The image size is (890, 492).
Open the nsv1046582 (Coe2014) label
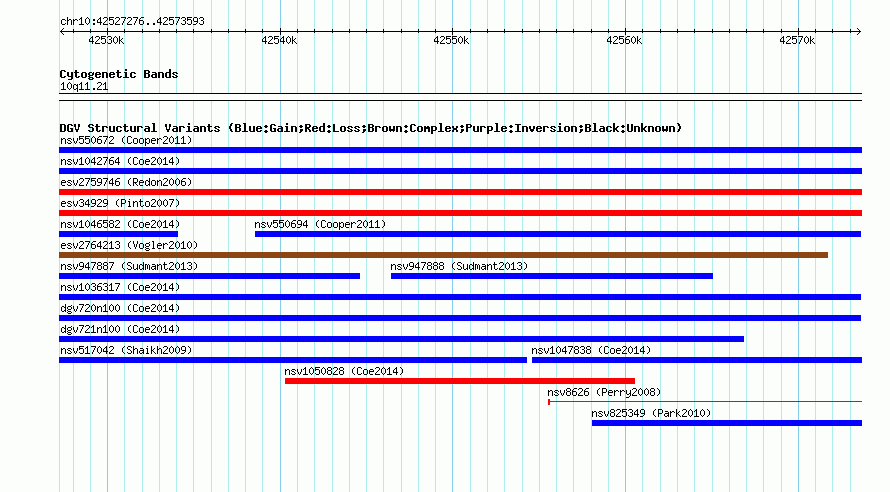click(120, 224)
